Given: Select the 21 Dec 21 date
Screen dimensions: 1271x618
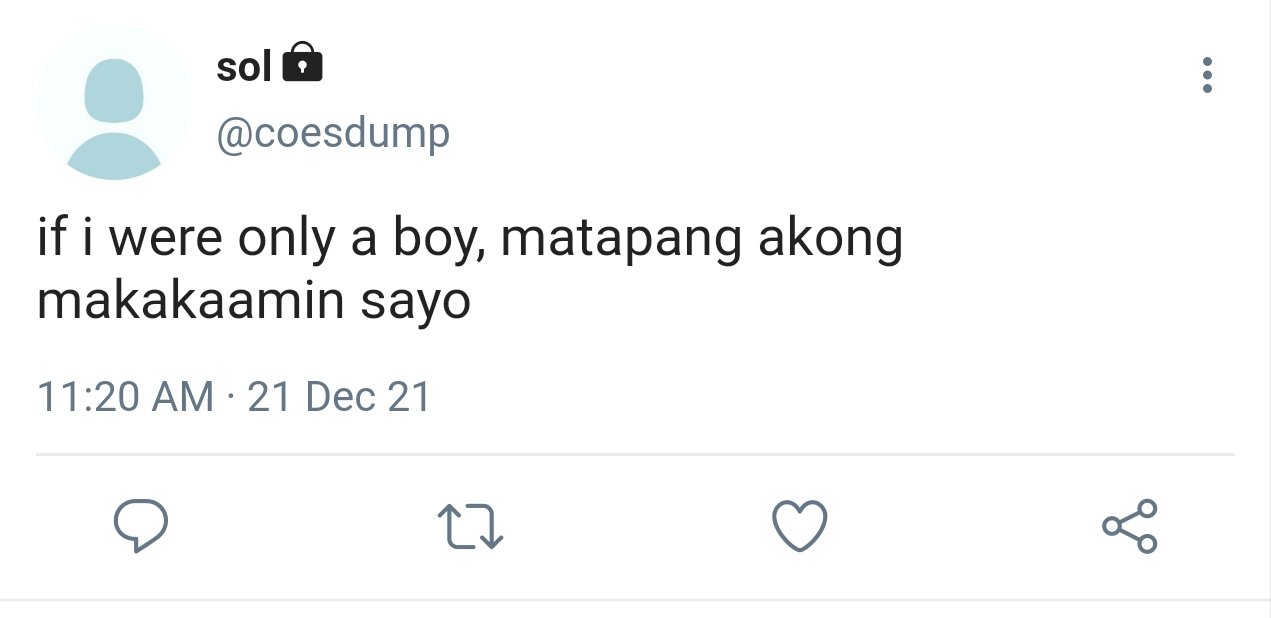Looking at the screenshot, I should click(339, 397).
